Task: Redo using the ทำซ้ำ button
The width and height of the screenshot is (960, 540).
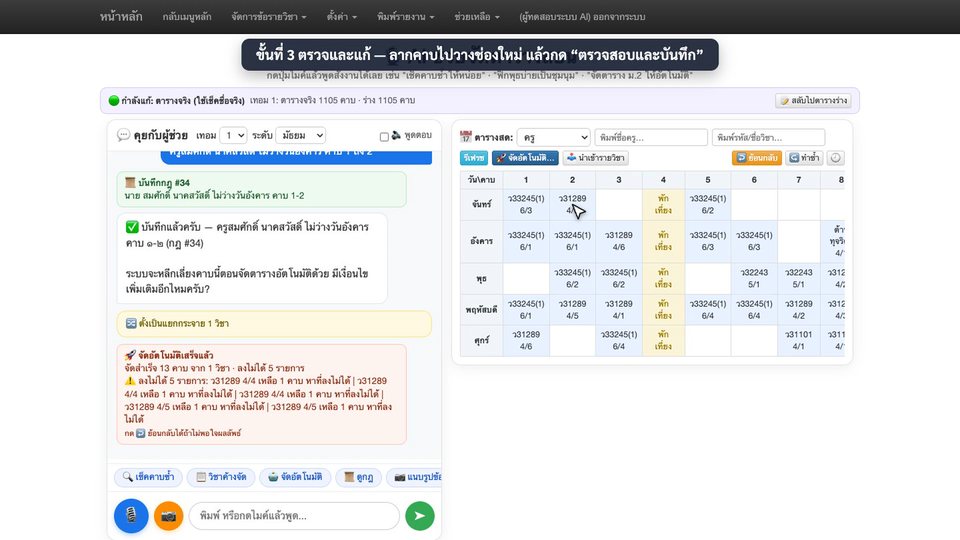Action: coord(804,157)
